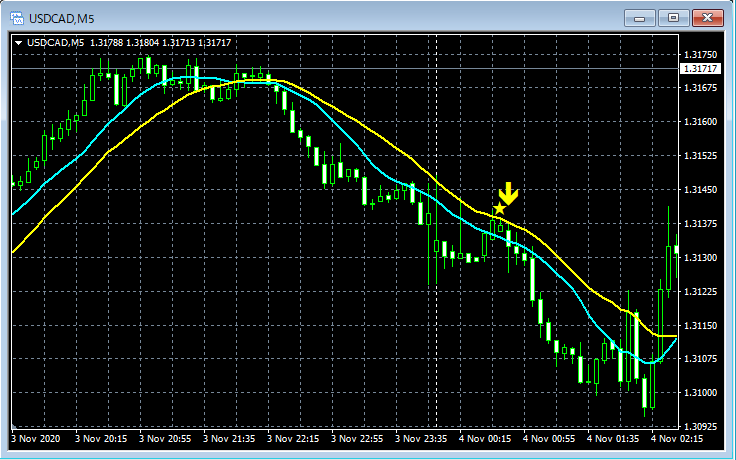
Task: Click the 3 Nov 2020 date label
Action: coord(35,438)
